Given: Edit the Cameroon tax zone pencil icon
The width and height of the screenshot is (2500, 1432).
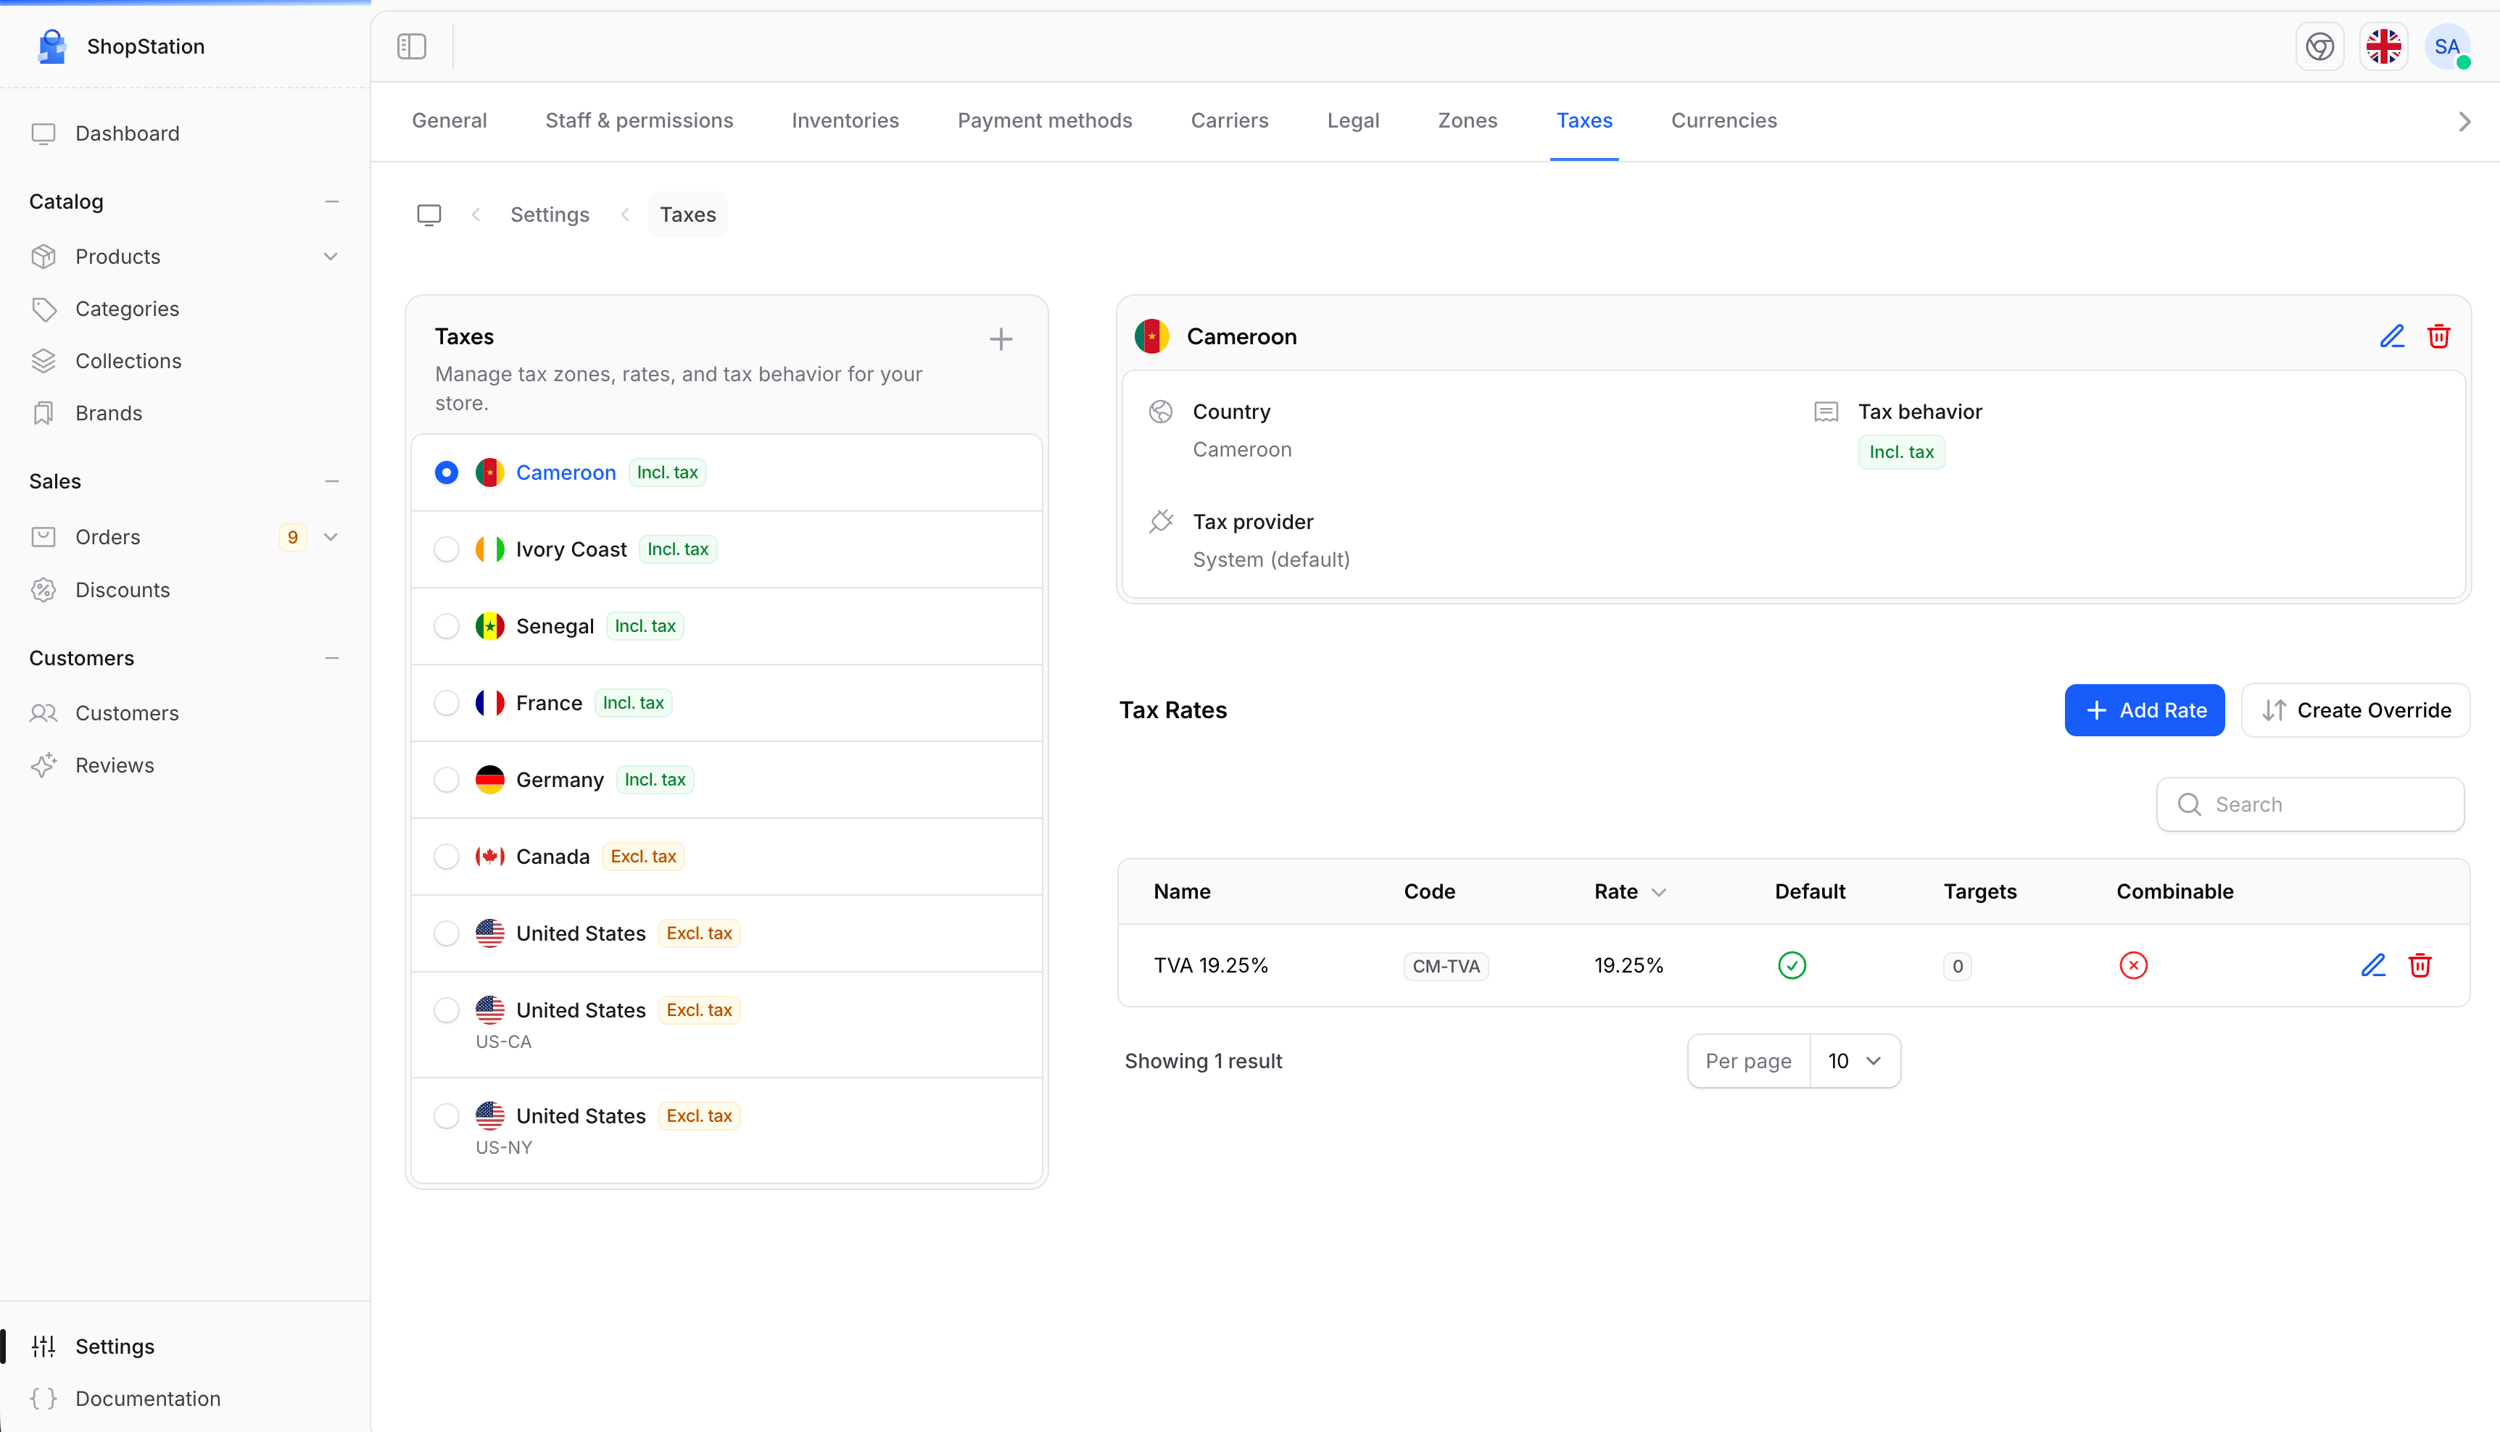Looking at the screenshot, I should click(2392, 337).
